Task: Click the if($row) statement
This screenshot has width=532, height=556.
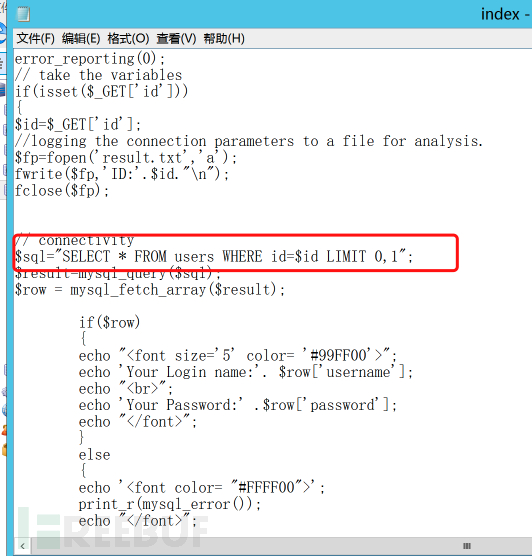Action: 109,322
